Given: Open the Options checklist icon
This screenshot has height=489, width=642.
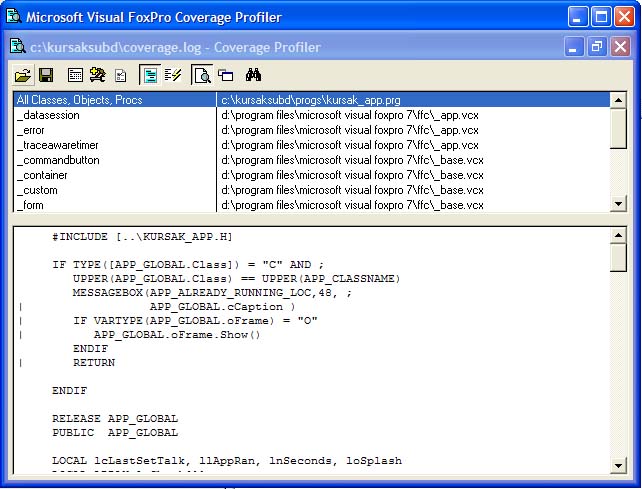Looking at the screenshot, I should click(121, 75).
